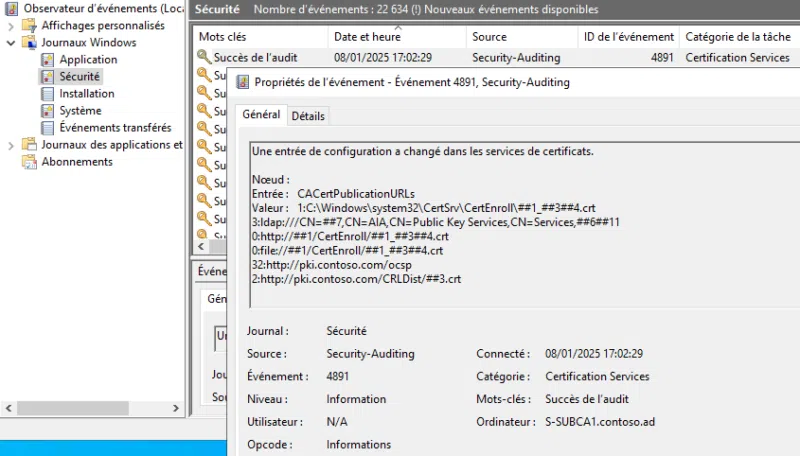Click key icon of the 17:02:29 audit event
This screenshot has height=456, width=800.
coord(204,57)
